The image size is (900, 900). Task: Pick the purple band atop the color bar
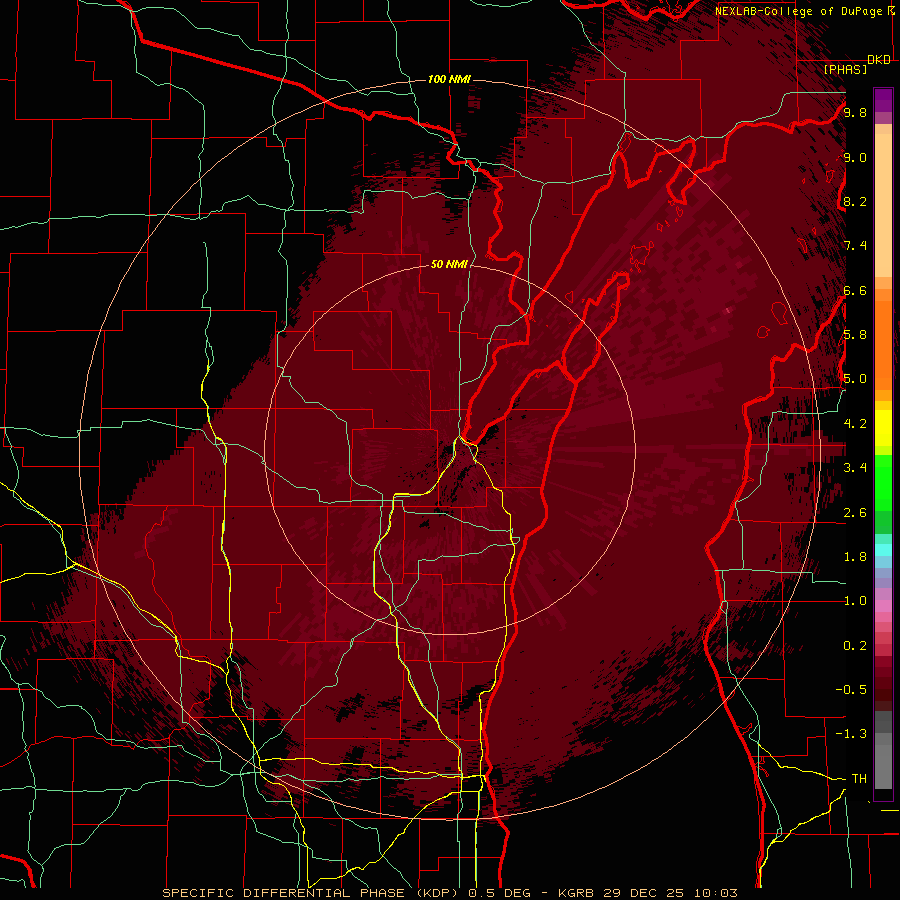tap(883, 100)
